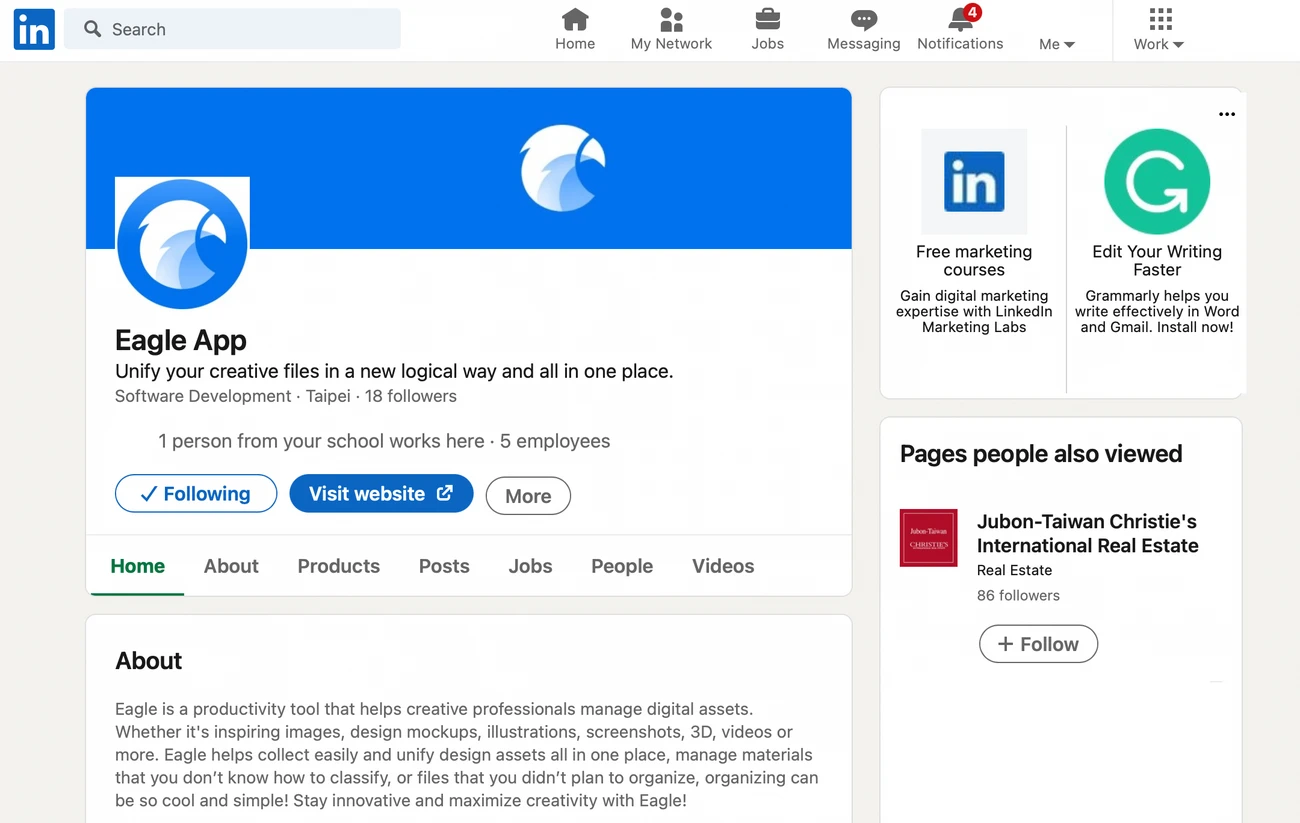Image resolution: width=1300 pixels, height=823 pixels.
Task: Toggle the Following button for Eagle App
Action: click(x=196, y=494)
